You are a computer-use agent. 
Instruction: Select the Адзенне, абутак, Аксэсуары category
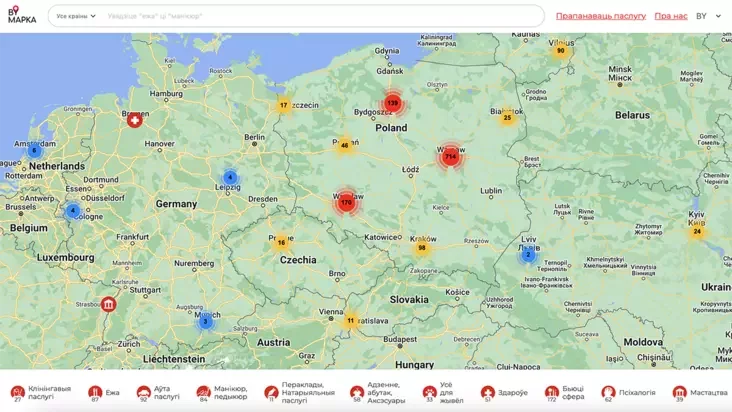(x=378, y=392)
